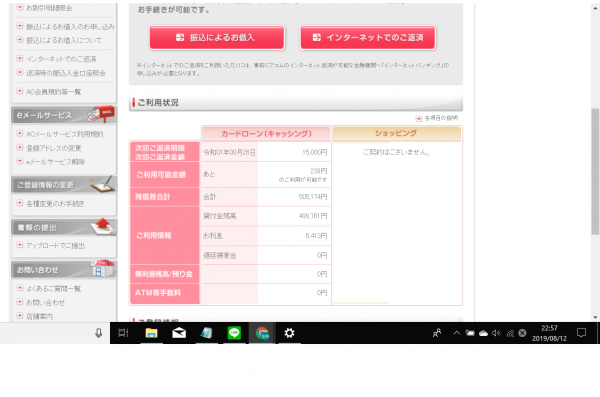The height and width of the screenshot is (397, 600).
Task: Click the ご契約はございません text
Action: click(x=396, y=152)
